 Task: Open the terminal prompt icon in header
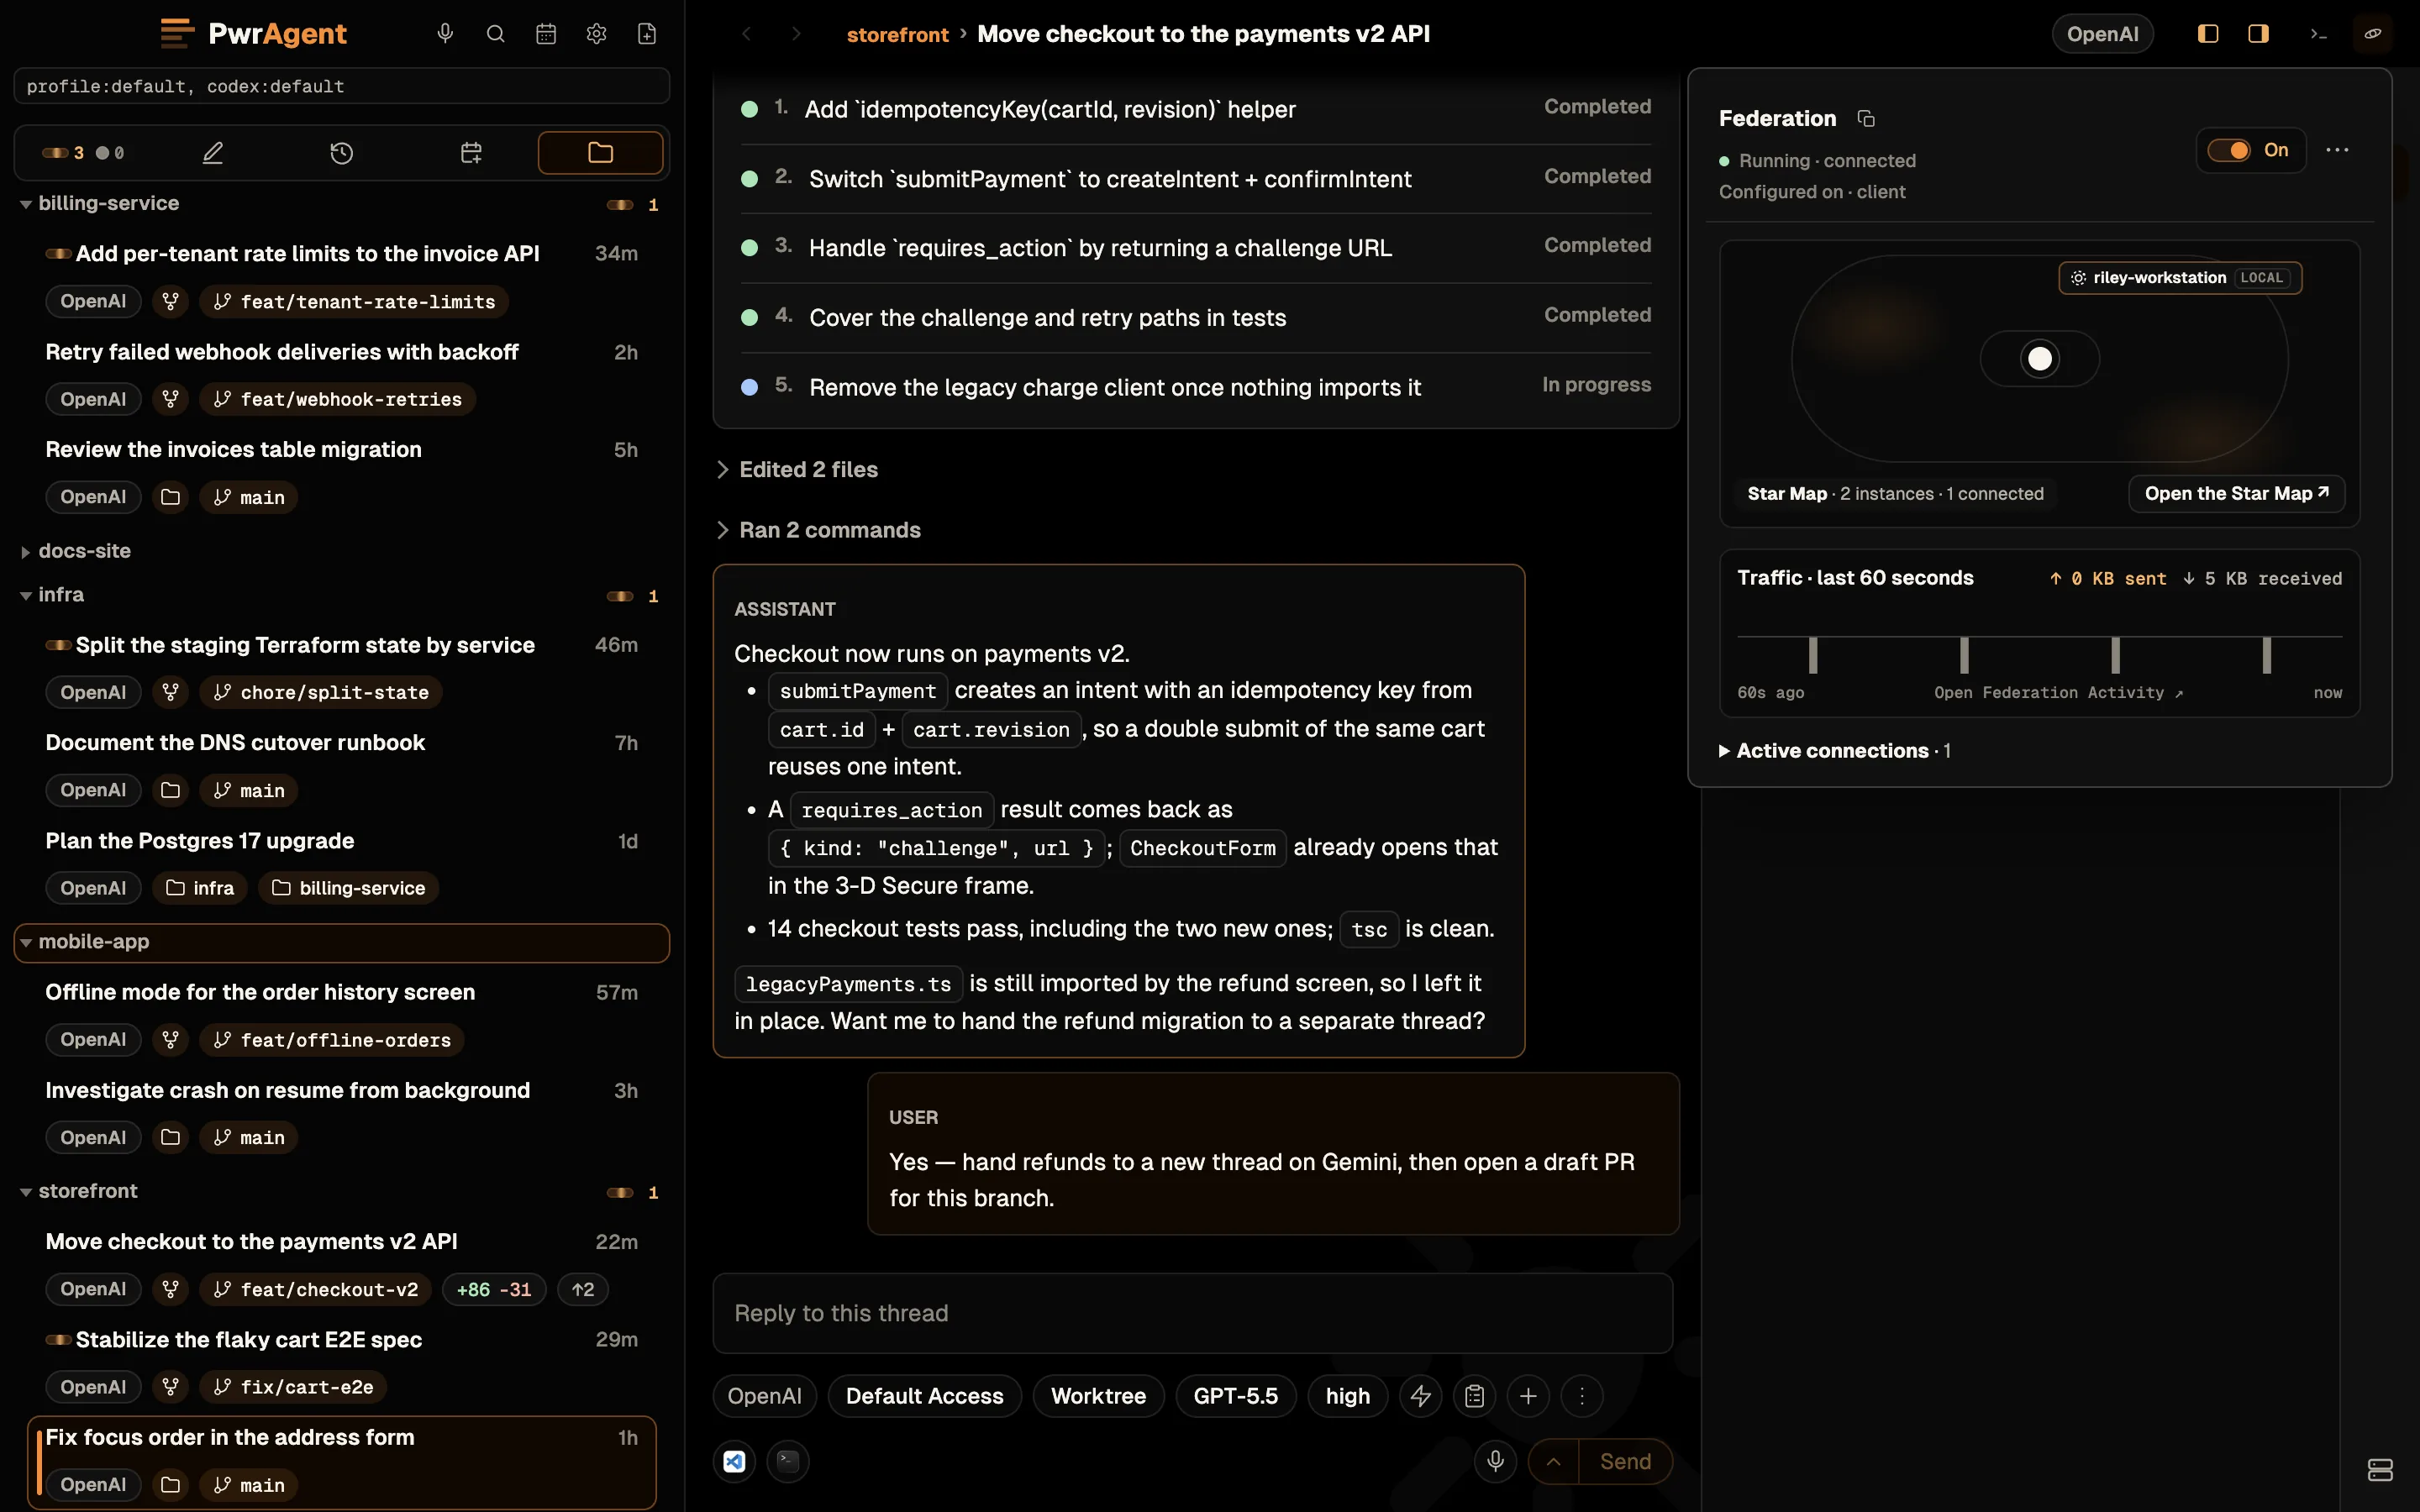tap(2319, 34)
